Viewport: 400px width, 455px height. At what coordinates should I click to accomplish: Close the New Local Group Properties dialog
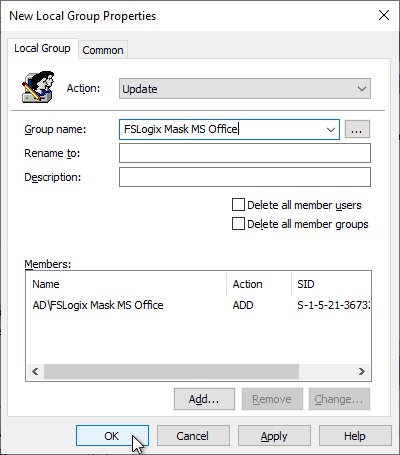384,15
